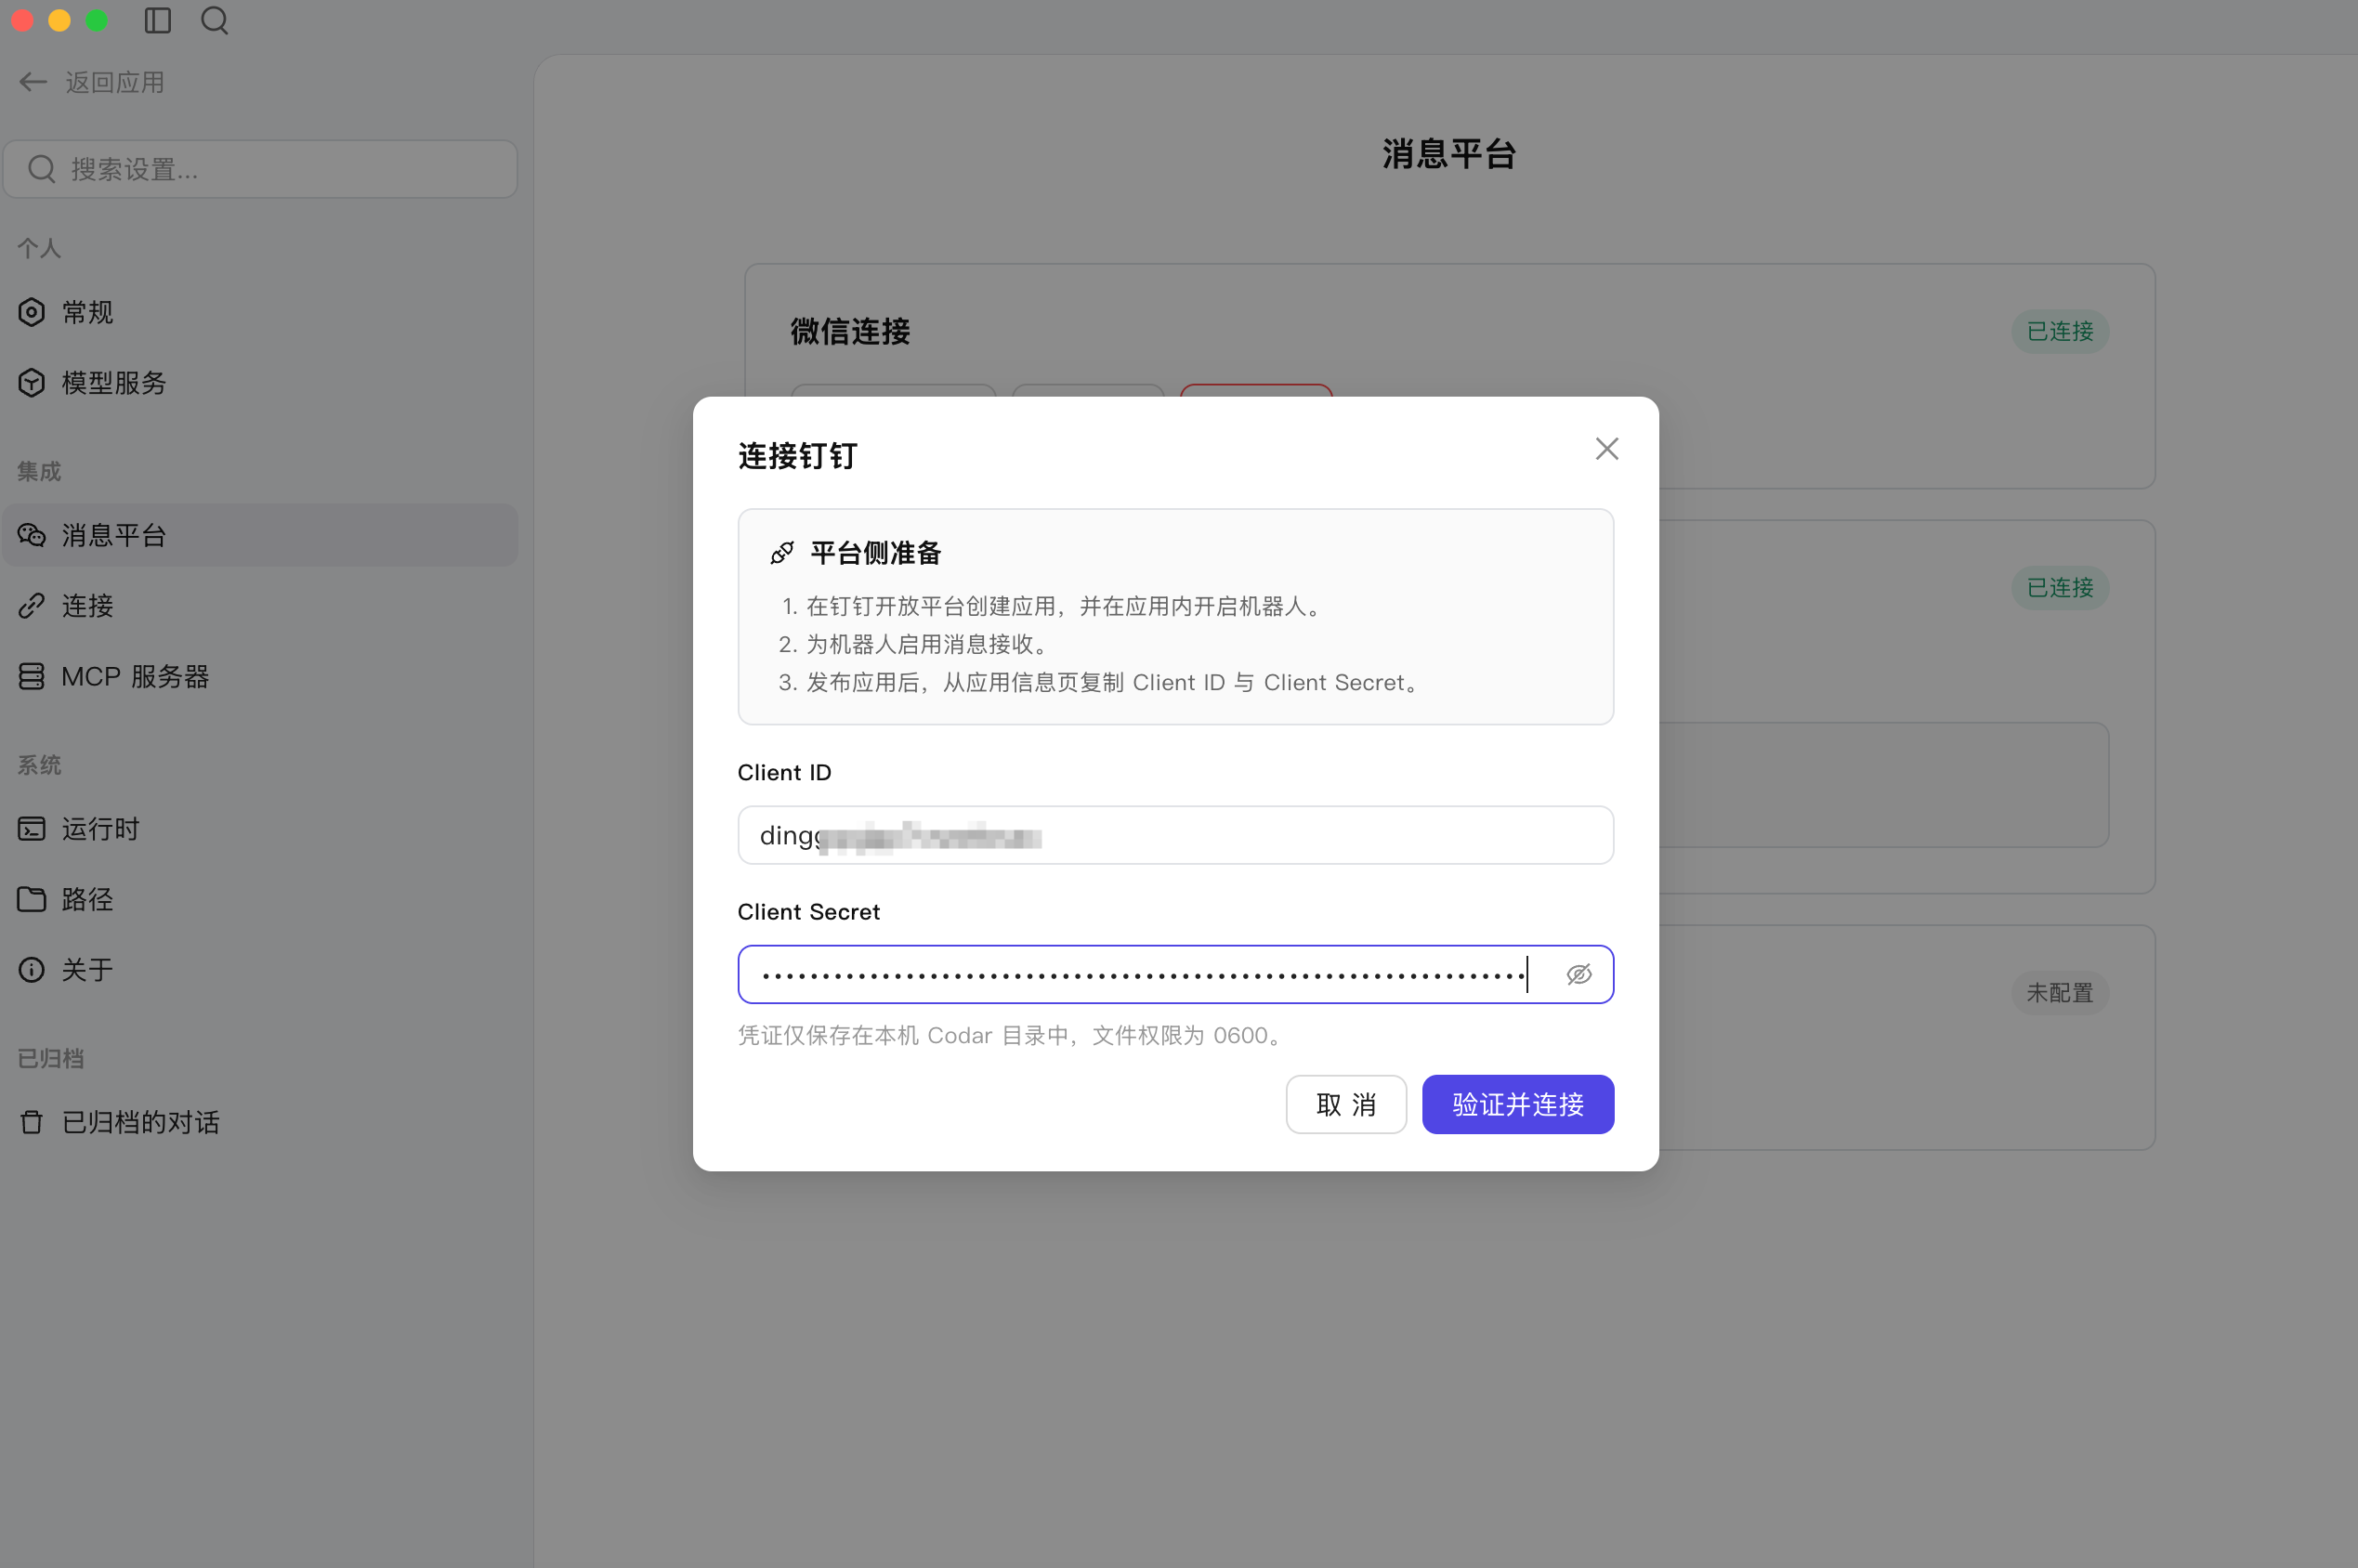Click the 消息平台 chat icon
The height and width of the screenshot is (1568, 2358).
tap(32, 535)
